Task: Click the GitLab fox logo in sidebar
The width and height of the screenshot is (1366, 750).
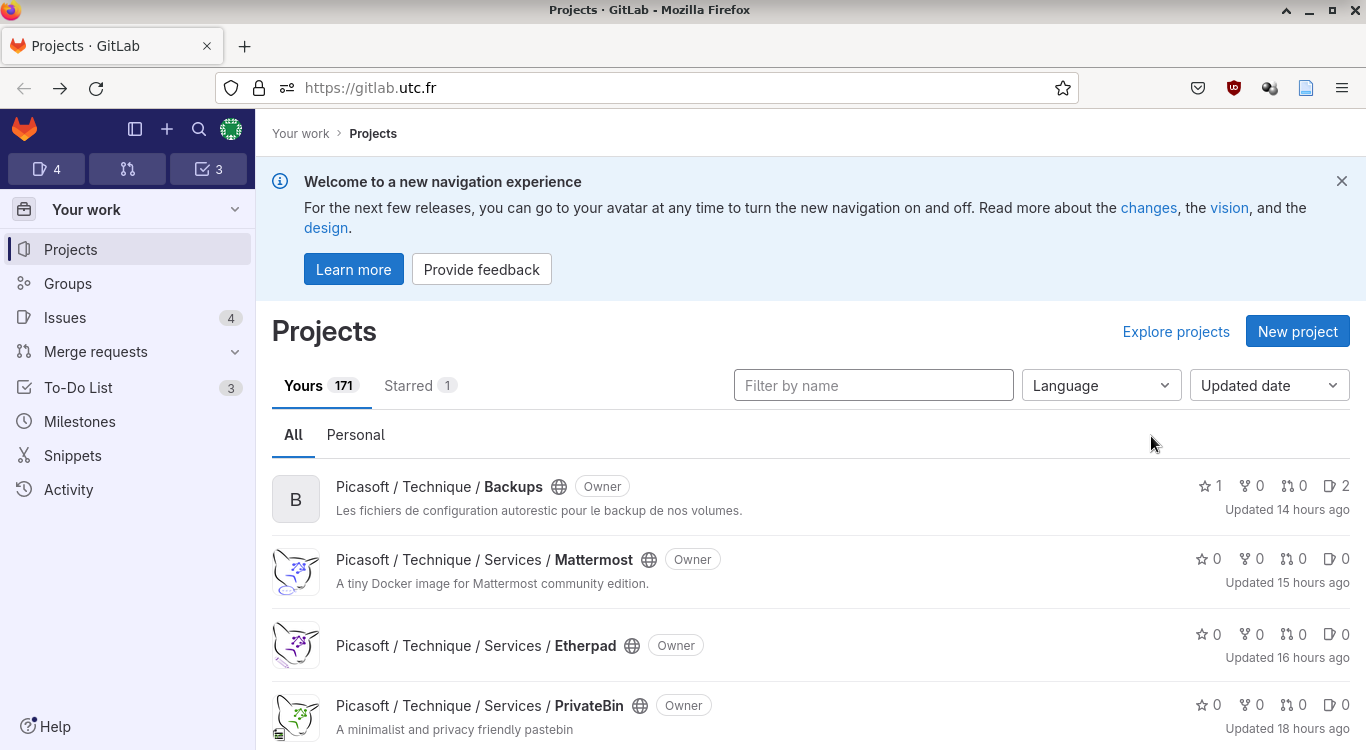Action: coord(25,129)
